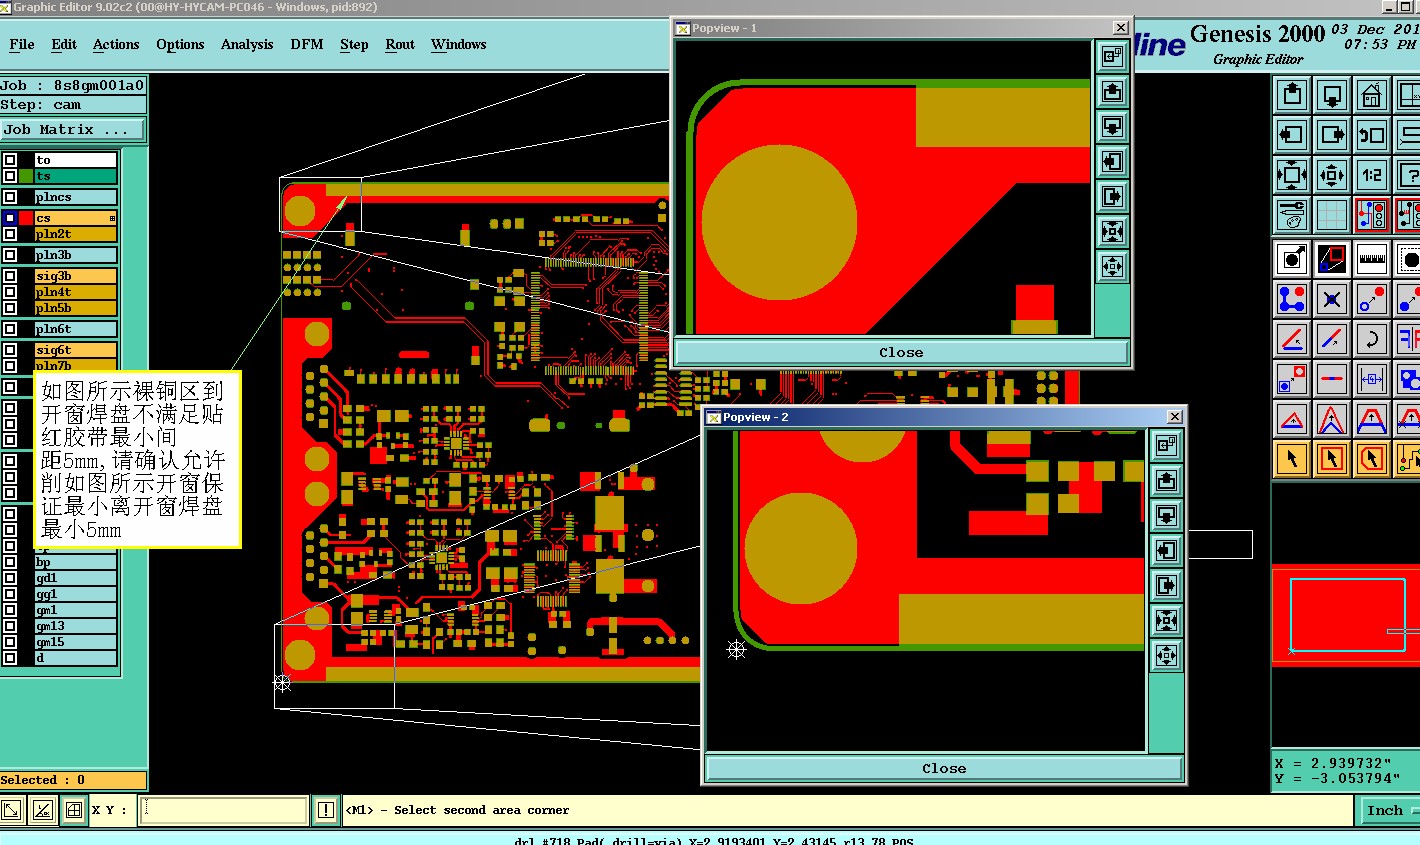Viewport: 1420px width, 845px height.
Task: Click the 1:2 zoom ratio icon
Action: tap(1372, 175)
